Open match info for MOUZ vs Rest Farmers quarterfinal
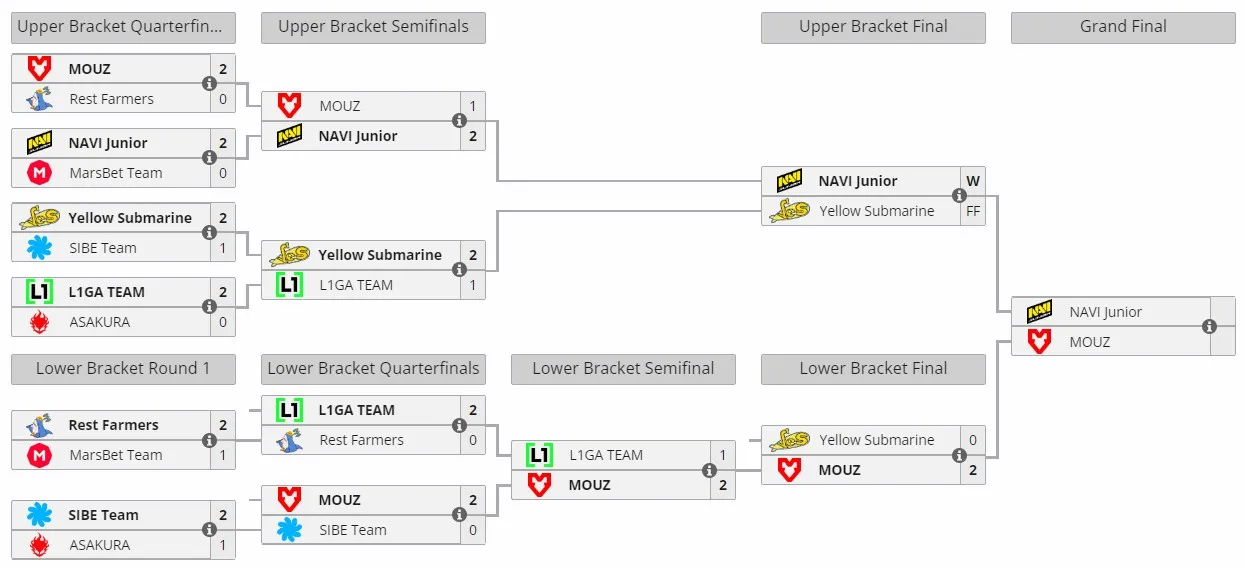The image size is (1245, 568). [209, 84]
